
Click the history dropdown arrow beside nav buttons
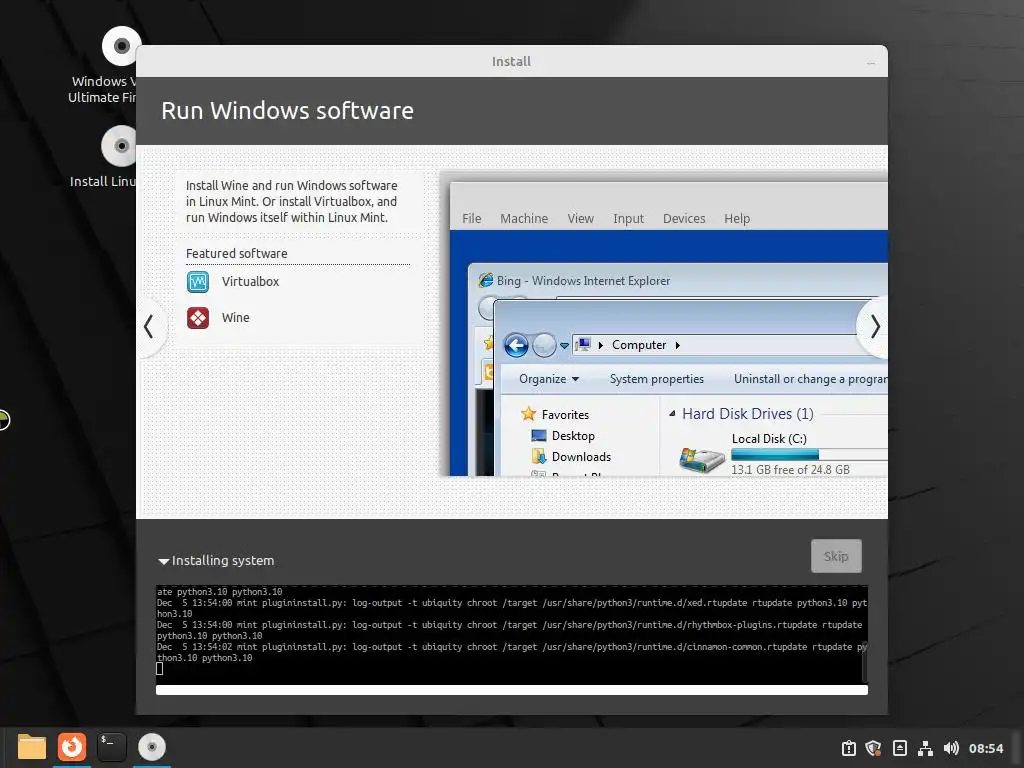tap(564, 345)
